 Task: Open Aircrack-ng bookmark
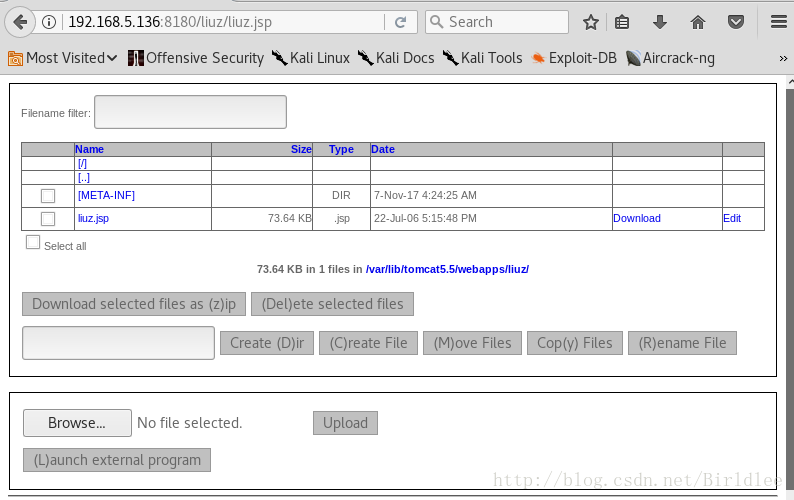pos(670,58)
